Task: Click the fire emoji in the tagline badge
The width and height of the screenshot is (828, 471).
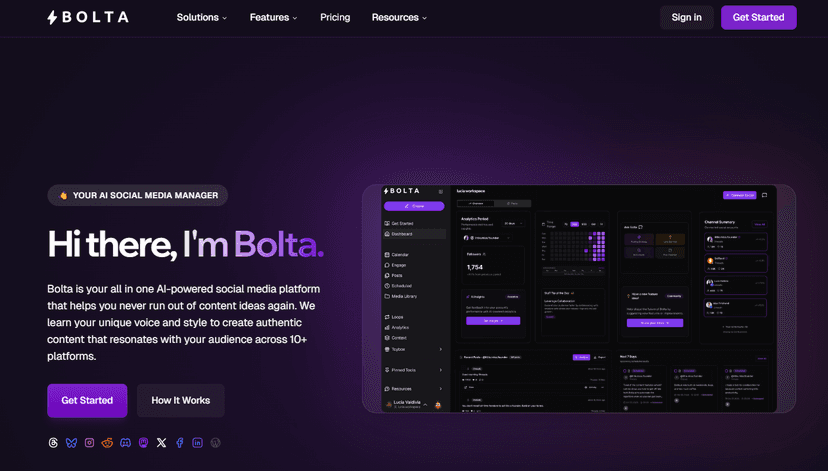Action: point(63,195)
